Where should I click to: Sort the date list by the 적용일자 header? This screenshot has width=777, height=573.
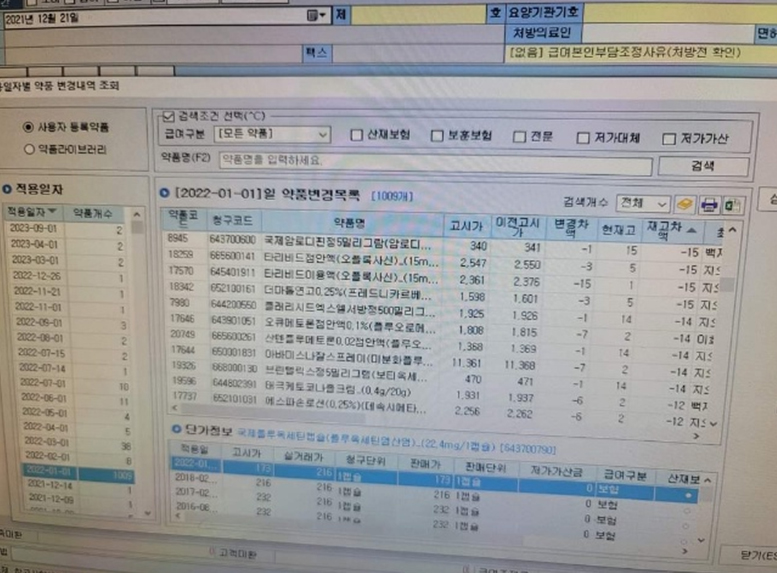(x=34, y=213)
